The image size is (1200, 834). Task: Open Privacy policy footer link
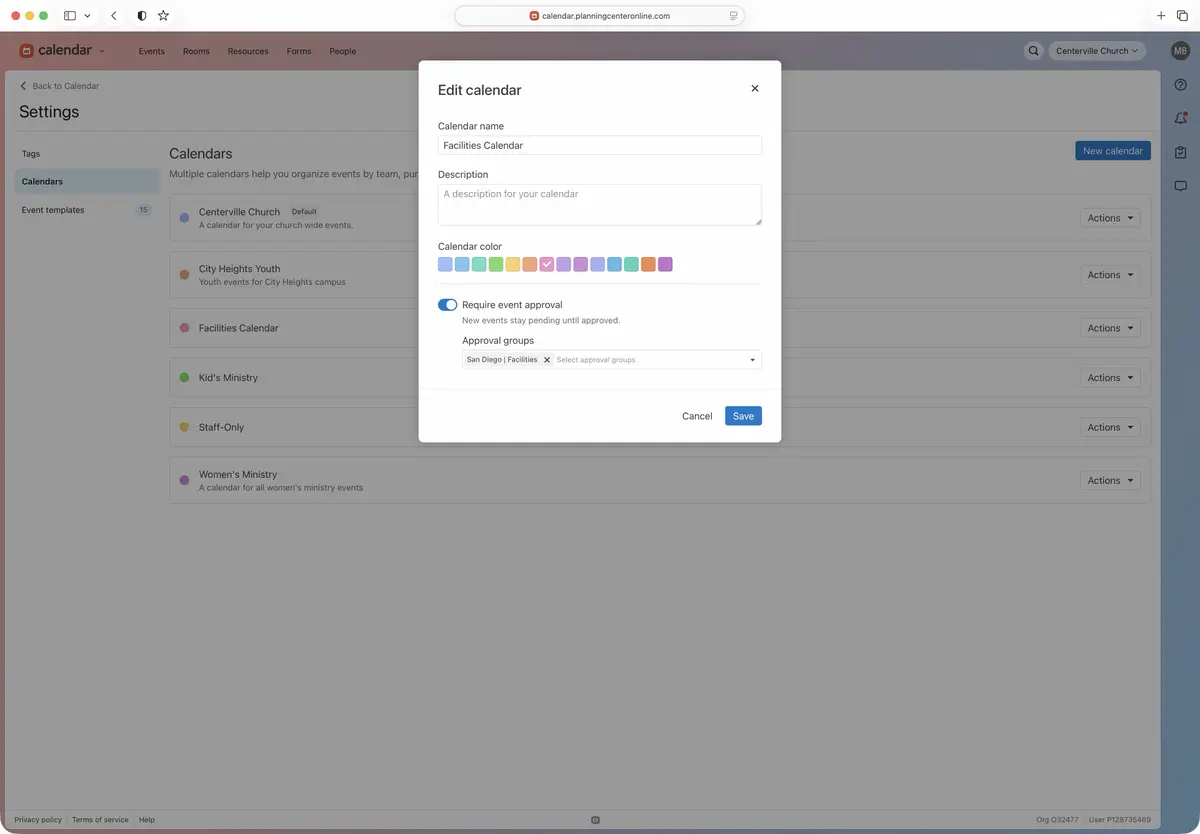click(38, 820)
